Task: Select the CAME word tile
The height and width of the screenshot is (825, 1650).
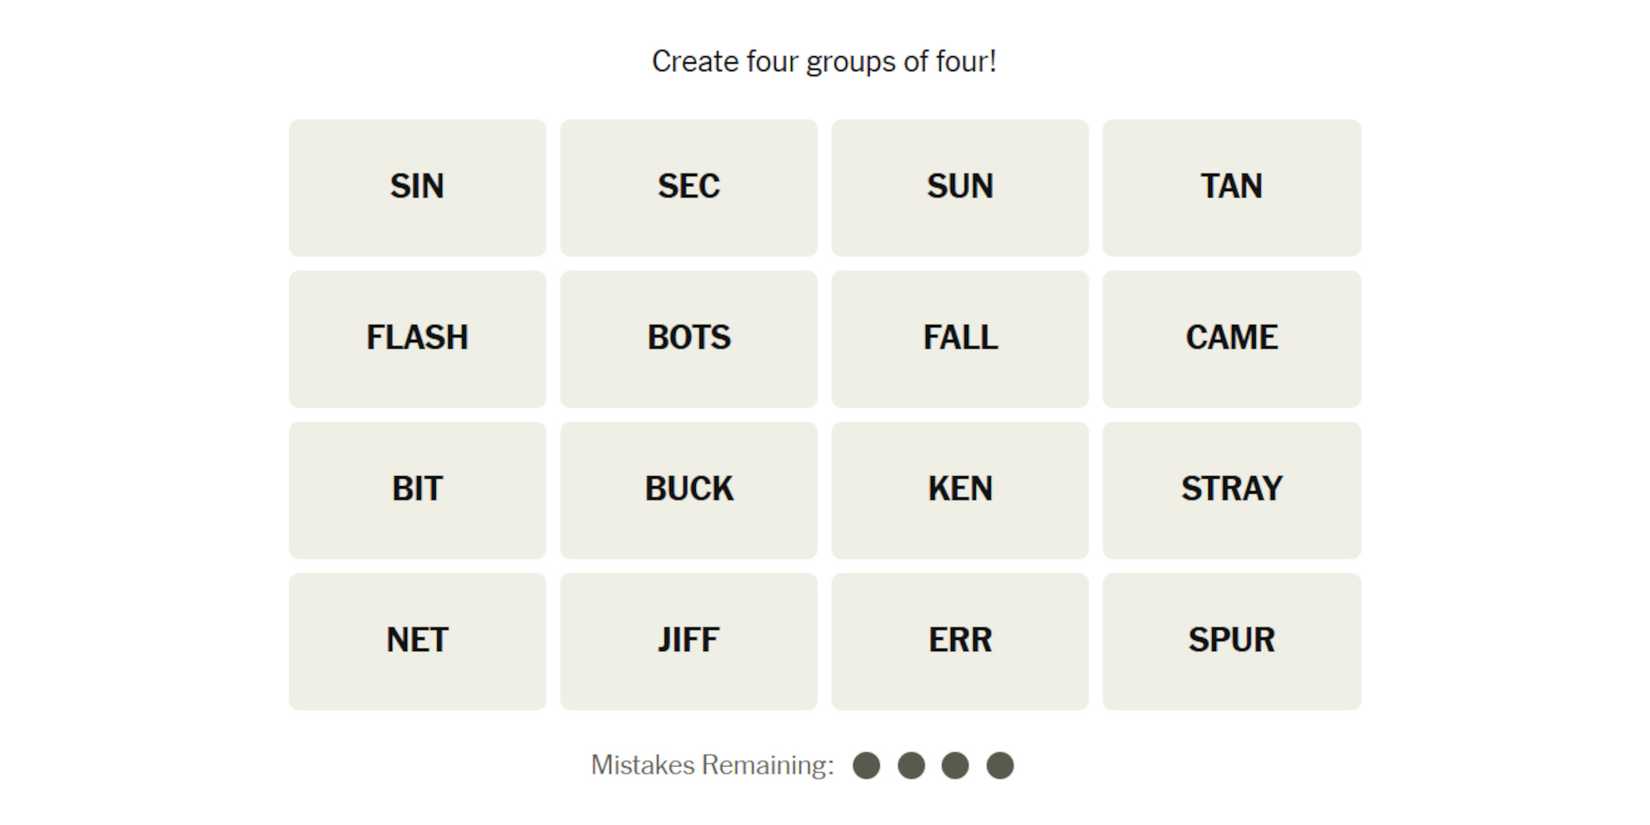Action: pos(1231,338)
